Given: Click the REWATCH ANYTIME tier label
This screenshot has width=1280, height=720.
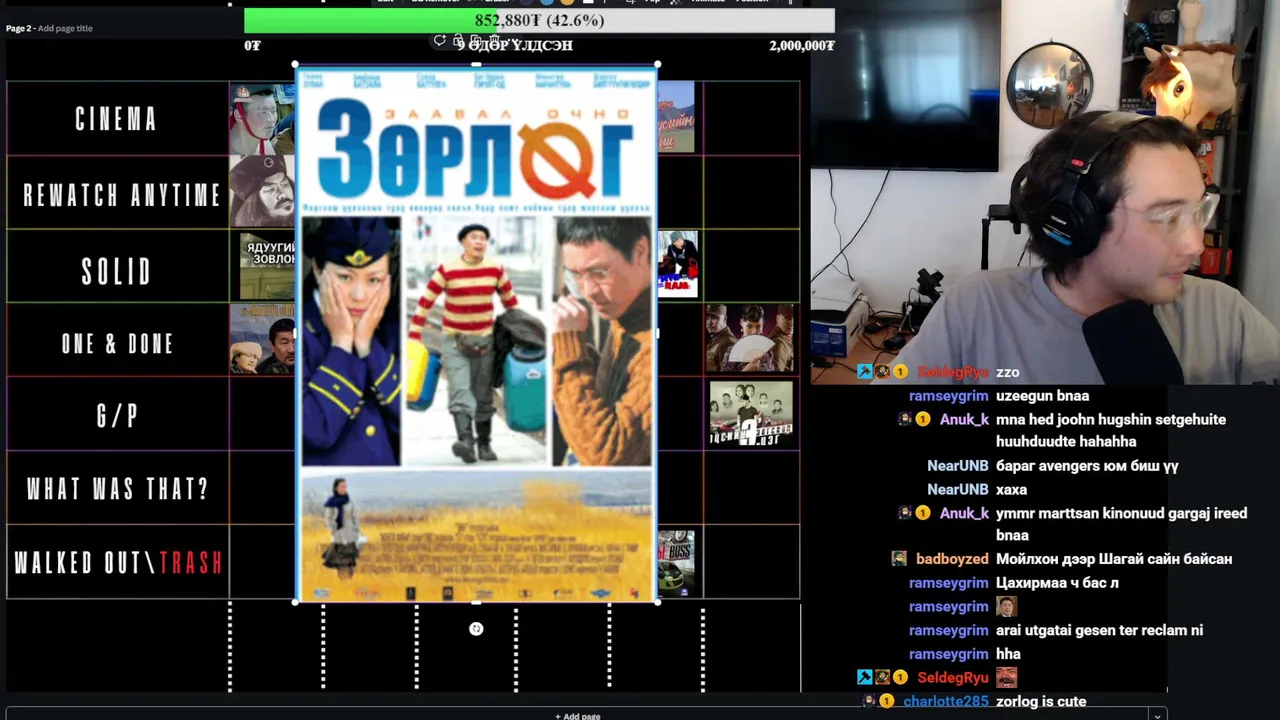Looking at the screenshot, I should pos(121,195).
